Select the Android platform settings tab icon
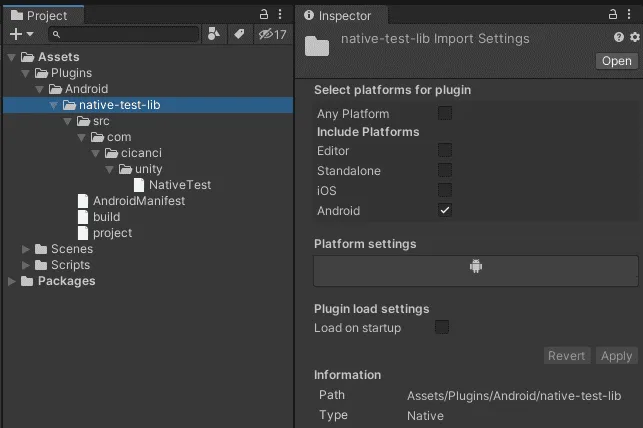The image size is (643, 428). click(476, 266)
